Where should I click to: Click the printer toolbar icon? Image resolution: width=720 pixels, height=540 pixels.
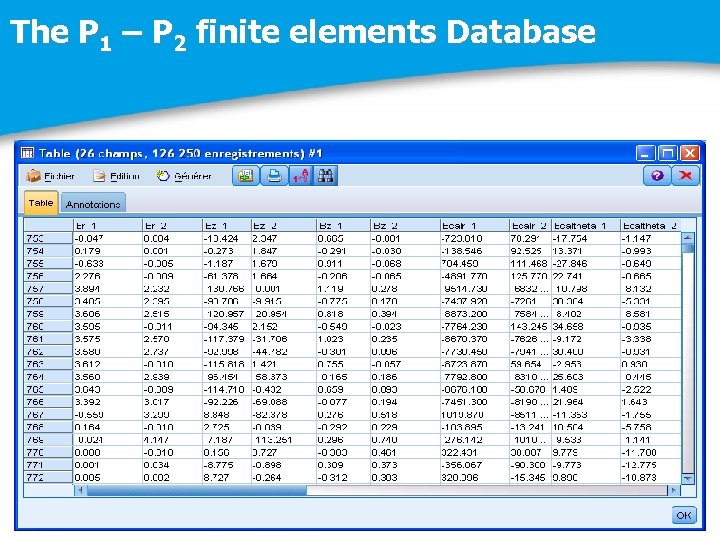(x=274, y=176)
